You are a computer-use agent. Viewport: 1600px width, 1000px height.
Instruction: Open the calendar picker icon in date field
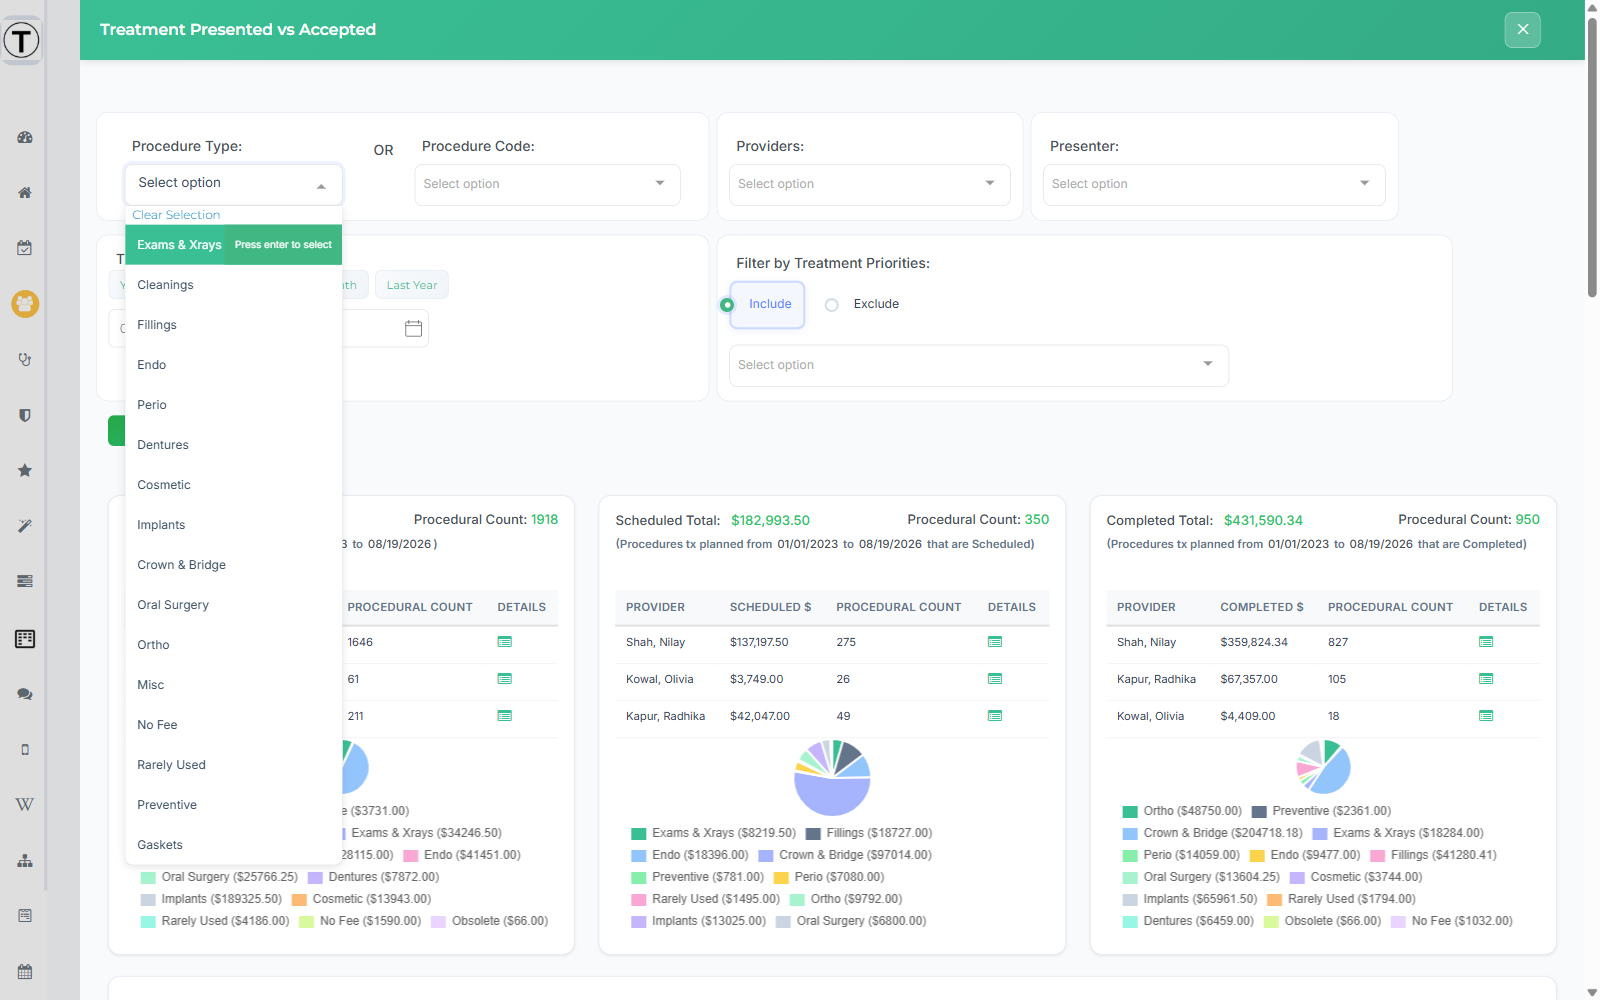click(x=413, y=328)
